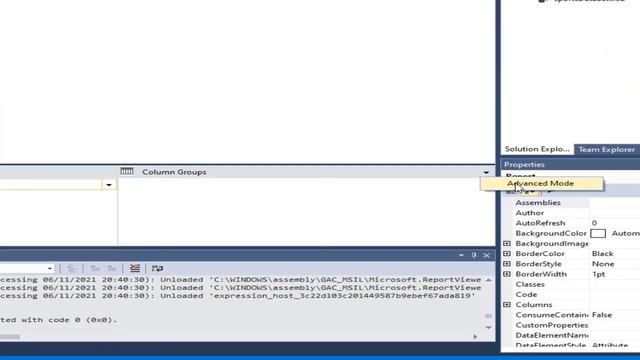The width and height of the screenshot is (640, 360).
Task: Expand the BackgroundImage property
Action: (507, 243)
